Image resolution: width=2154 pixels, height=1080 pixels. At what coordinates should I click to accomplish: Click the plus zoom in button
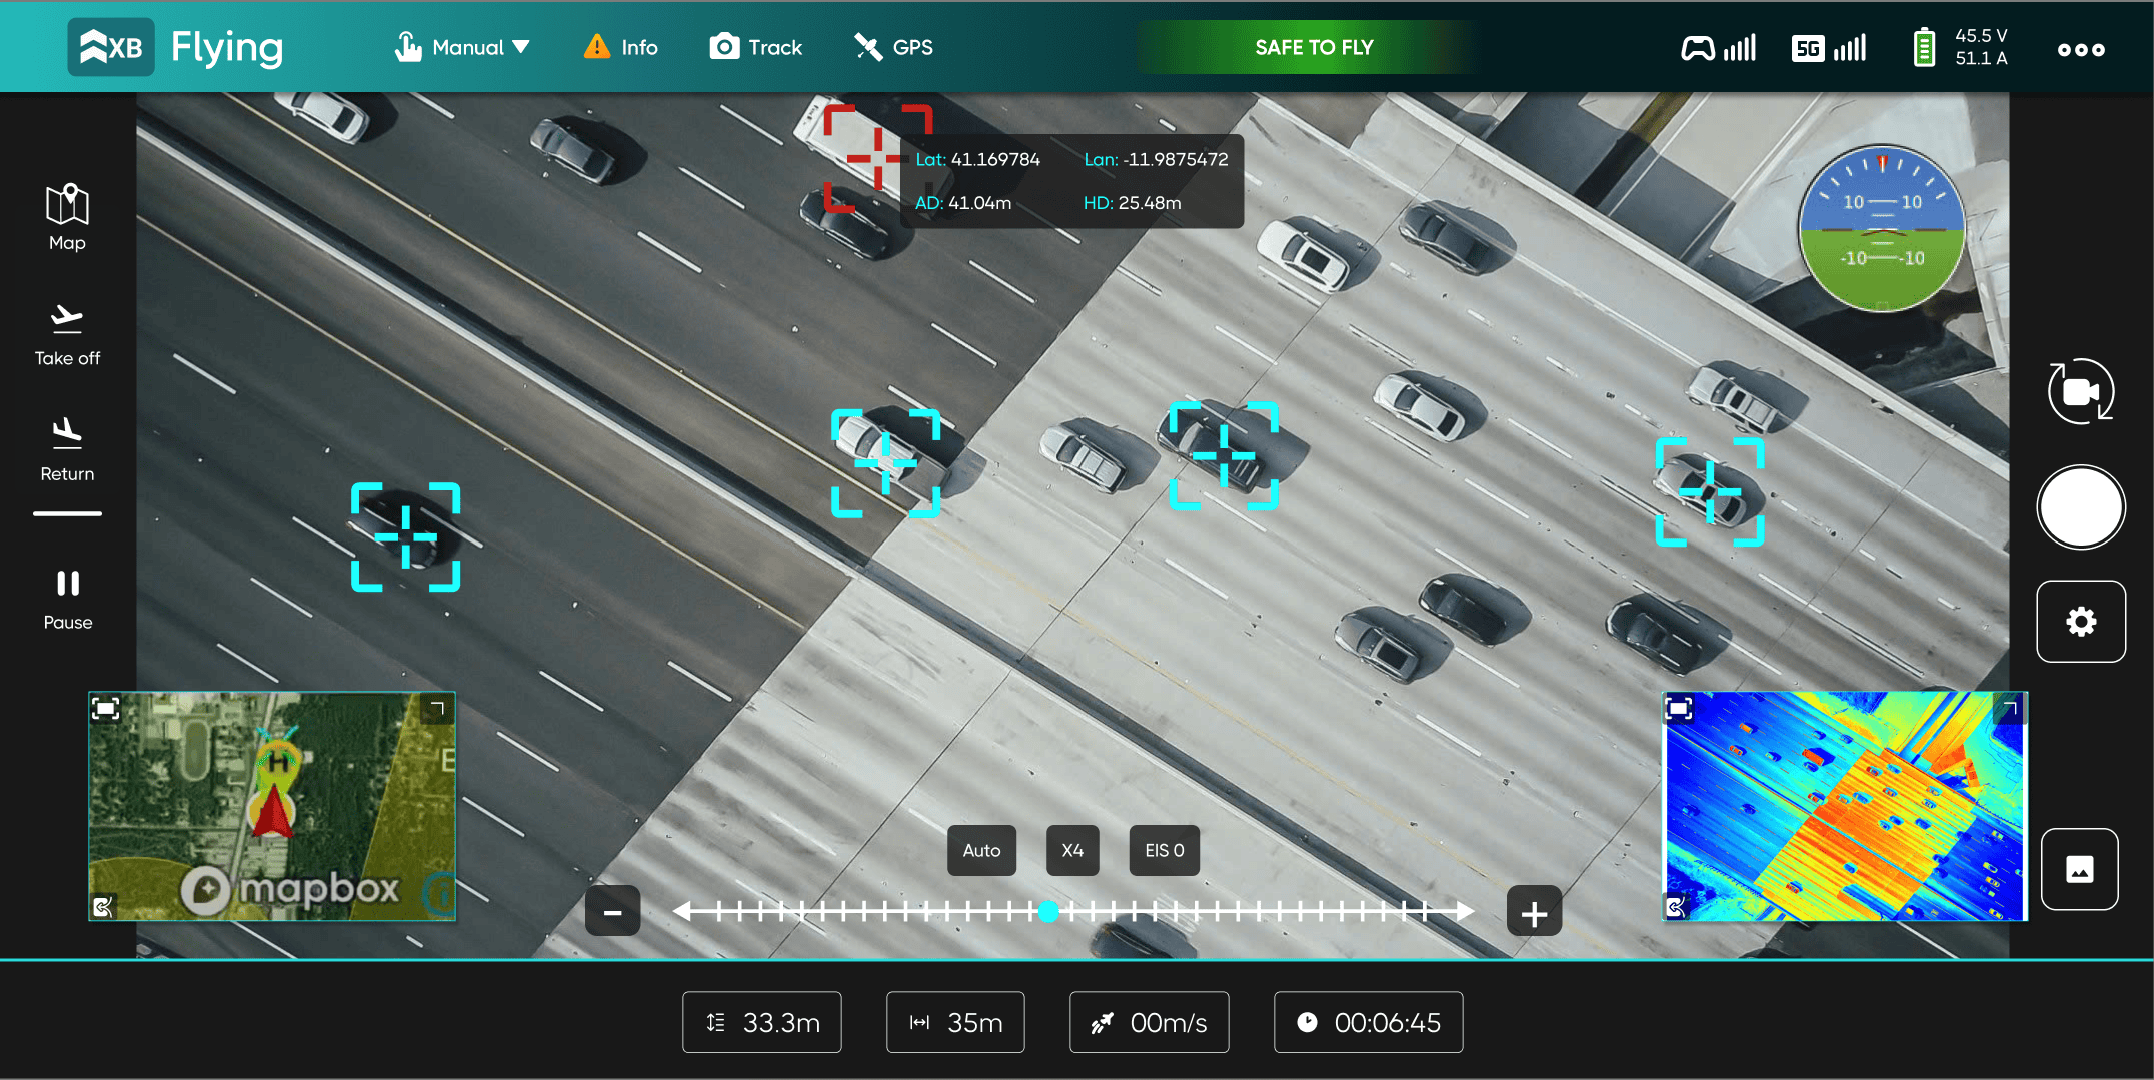pyautogui.click(x=1534, y=912)
